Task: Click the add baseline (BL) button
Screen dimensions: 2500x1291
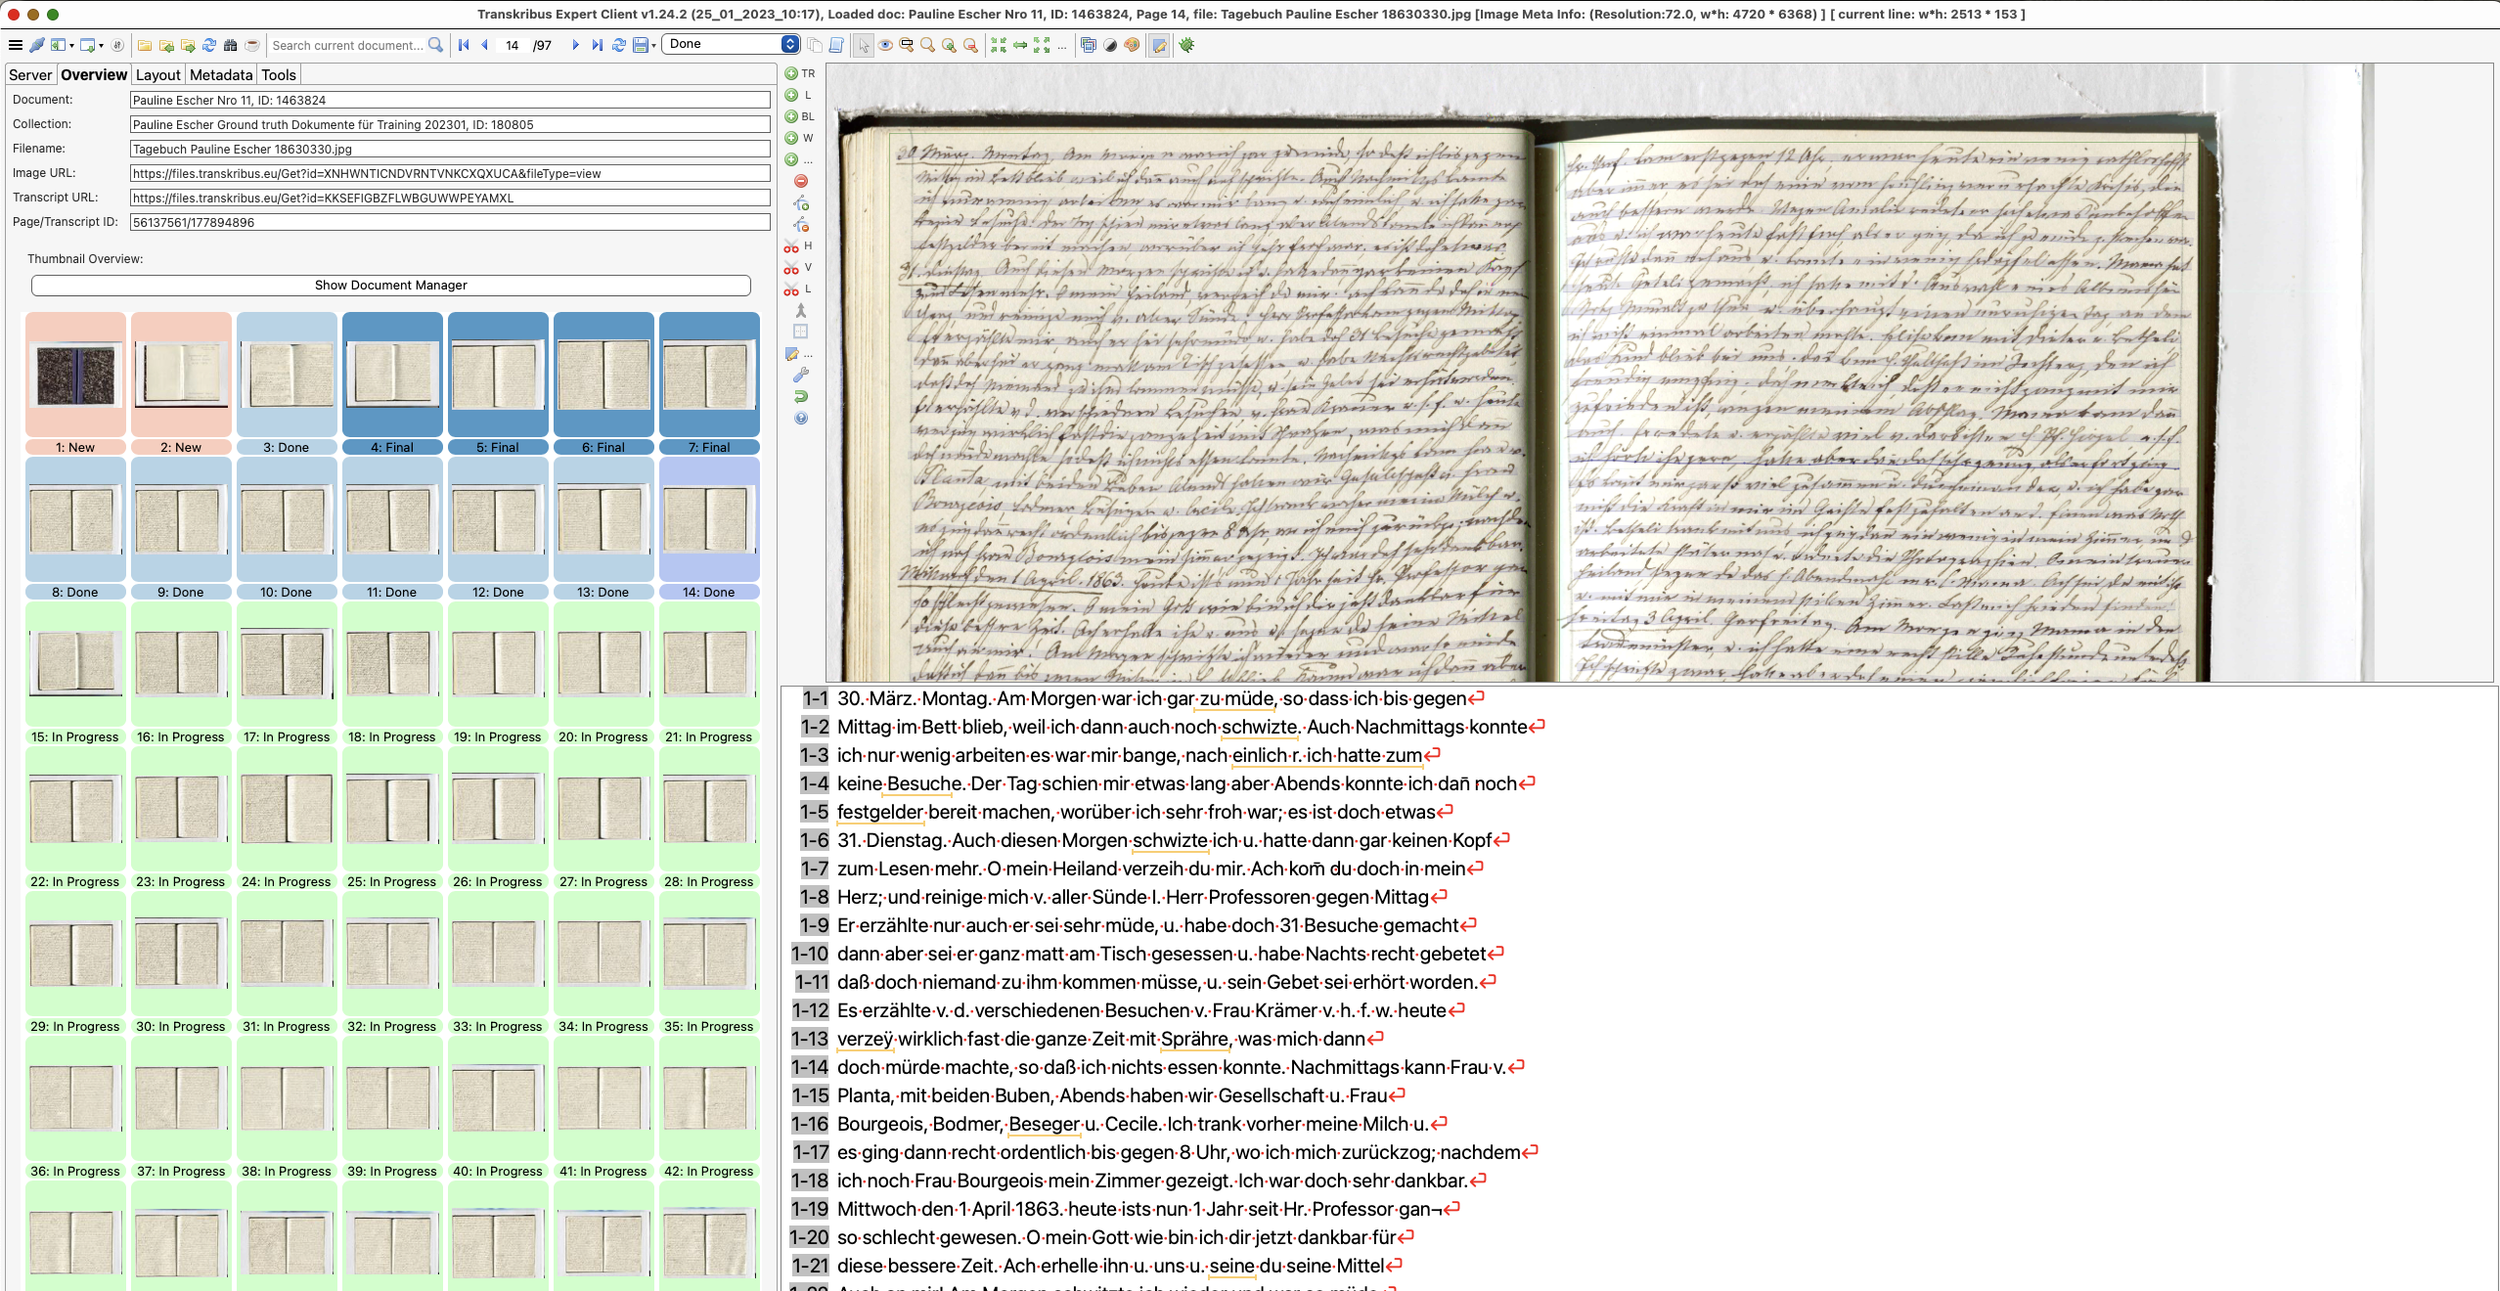Action: (791, 117)
